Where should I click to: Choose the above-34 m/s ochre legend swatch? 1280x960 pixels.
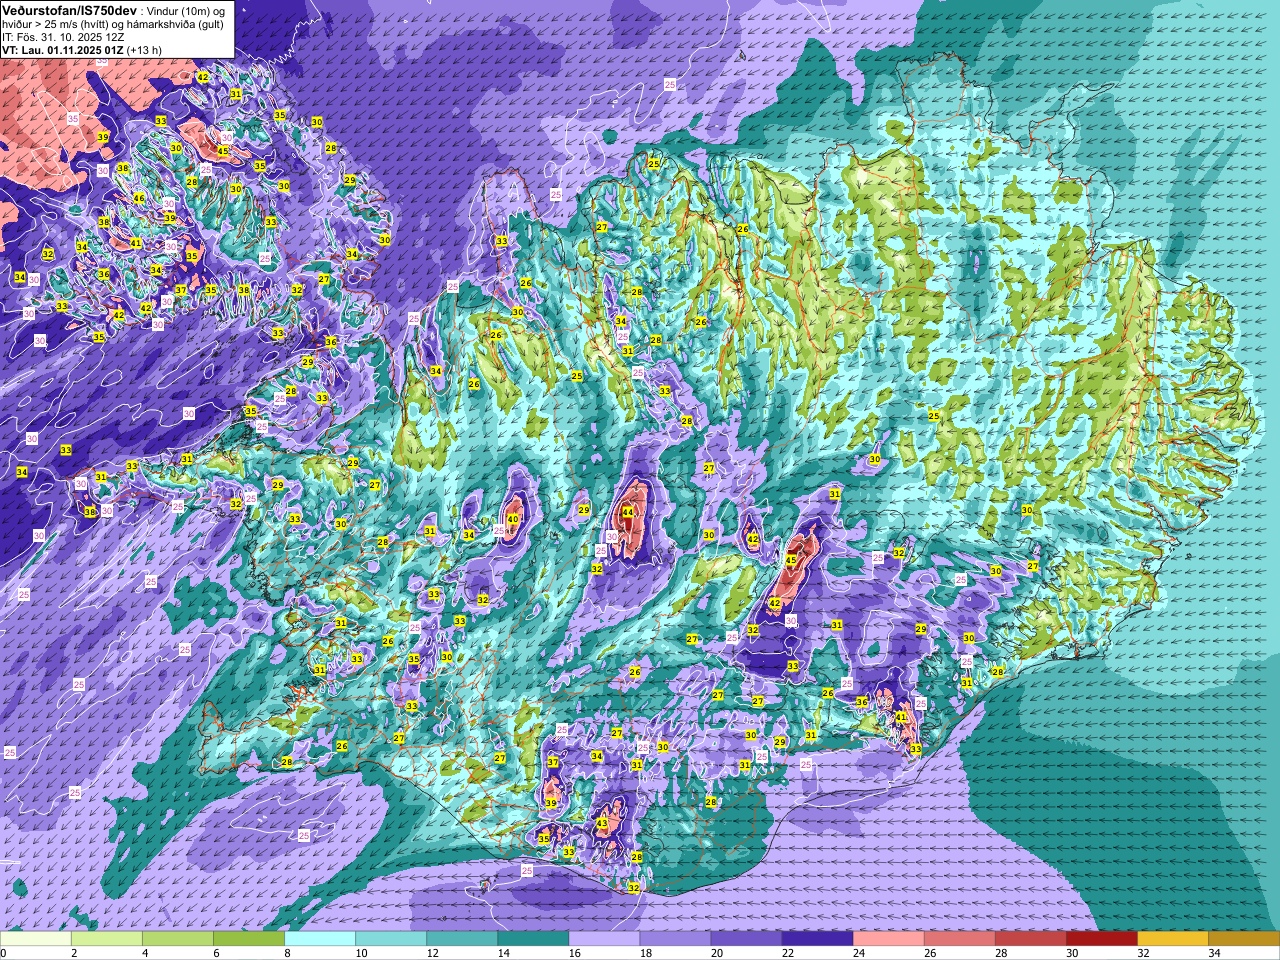click(x=1243, y=939)
